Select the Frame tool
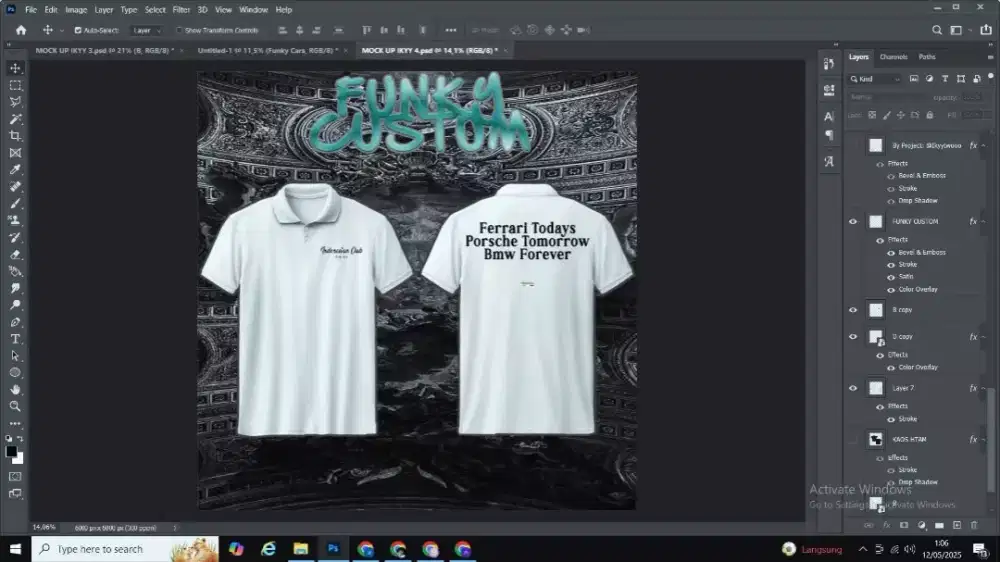 [15, 153]
